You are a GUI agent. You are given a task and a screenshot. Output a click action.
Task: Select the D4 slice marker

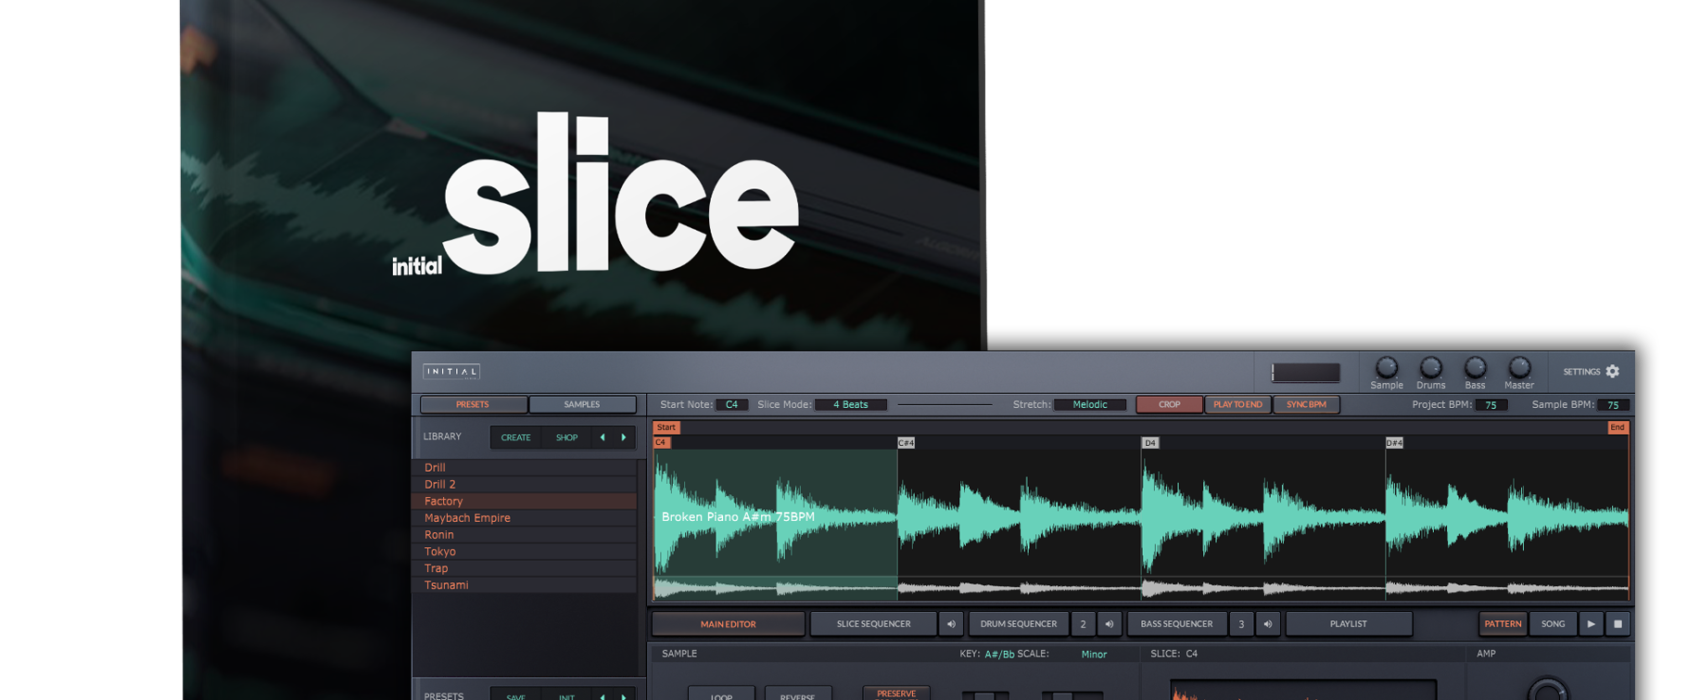pyautogui.click(x=1150, y=442)
